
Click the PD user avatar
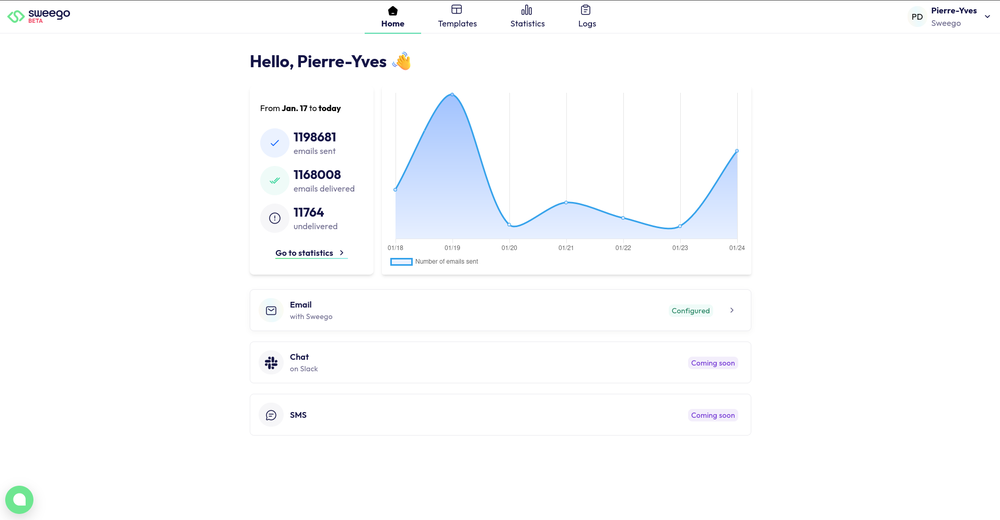click(917, 17)
